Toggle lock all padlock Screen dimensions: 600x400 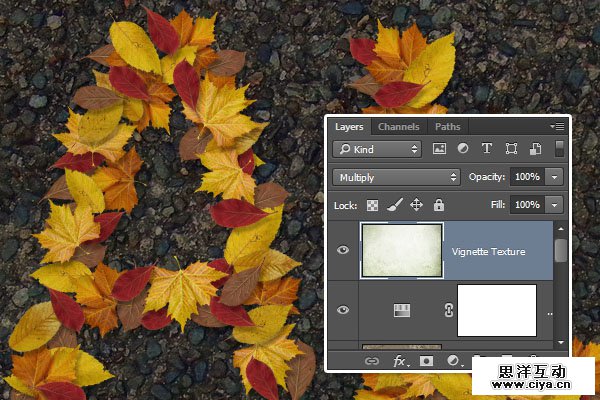coord(438,205)
